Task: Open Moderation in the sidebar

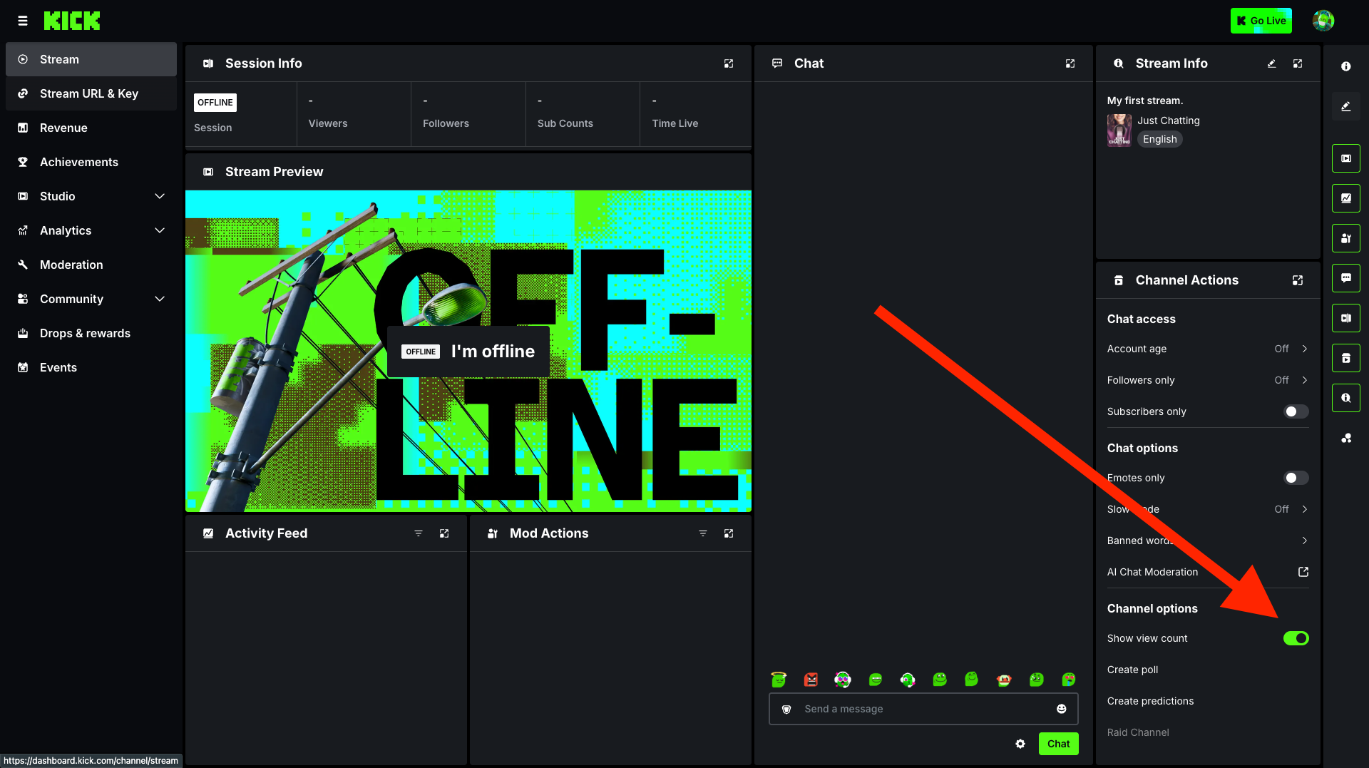Action: 91,265
